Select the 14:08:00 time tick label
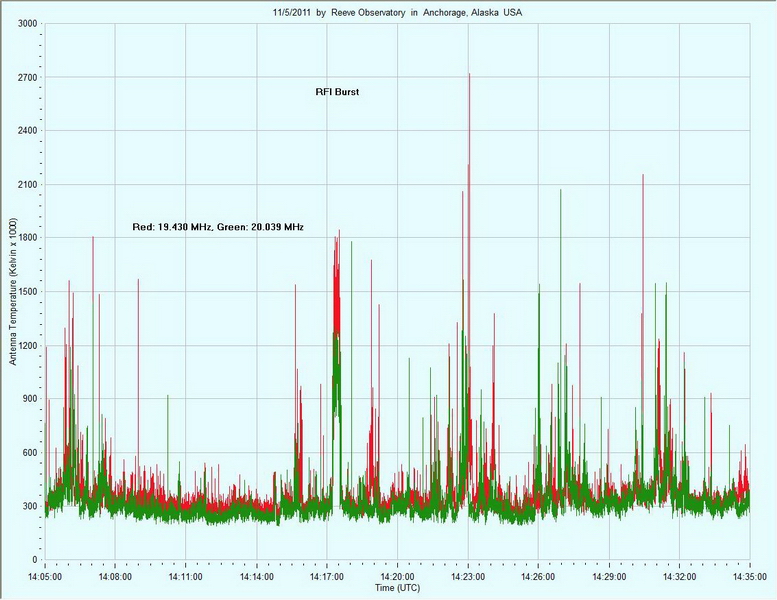Image resolution: width=777 pixels, height=600 pixels. (115, 577)
